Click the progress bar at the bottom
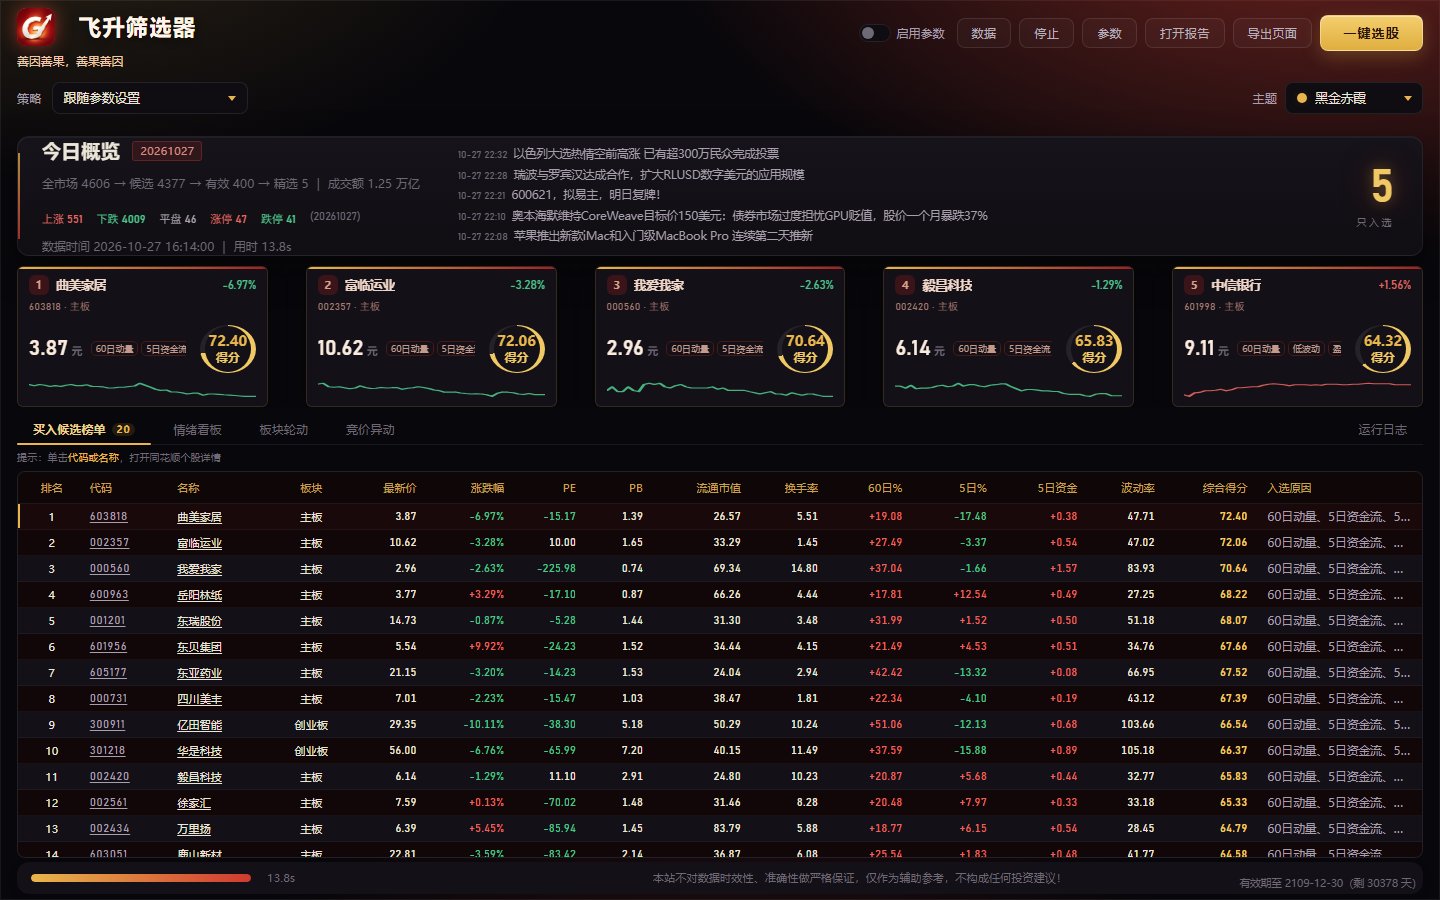1440x900 pixels. pos(141,878)
